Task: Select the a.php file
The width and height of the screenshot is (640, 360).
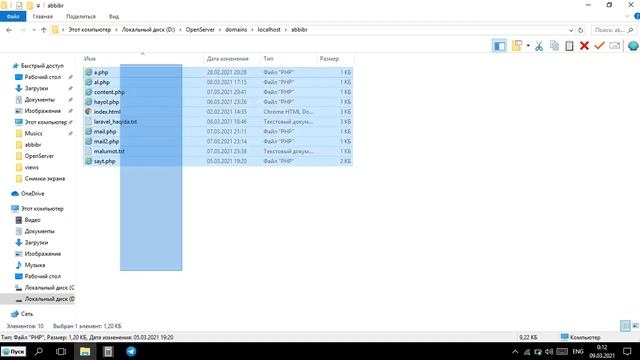Action: [101, 72]
